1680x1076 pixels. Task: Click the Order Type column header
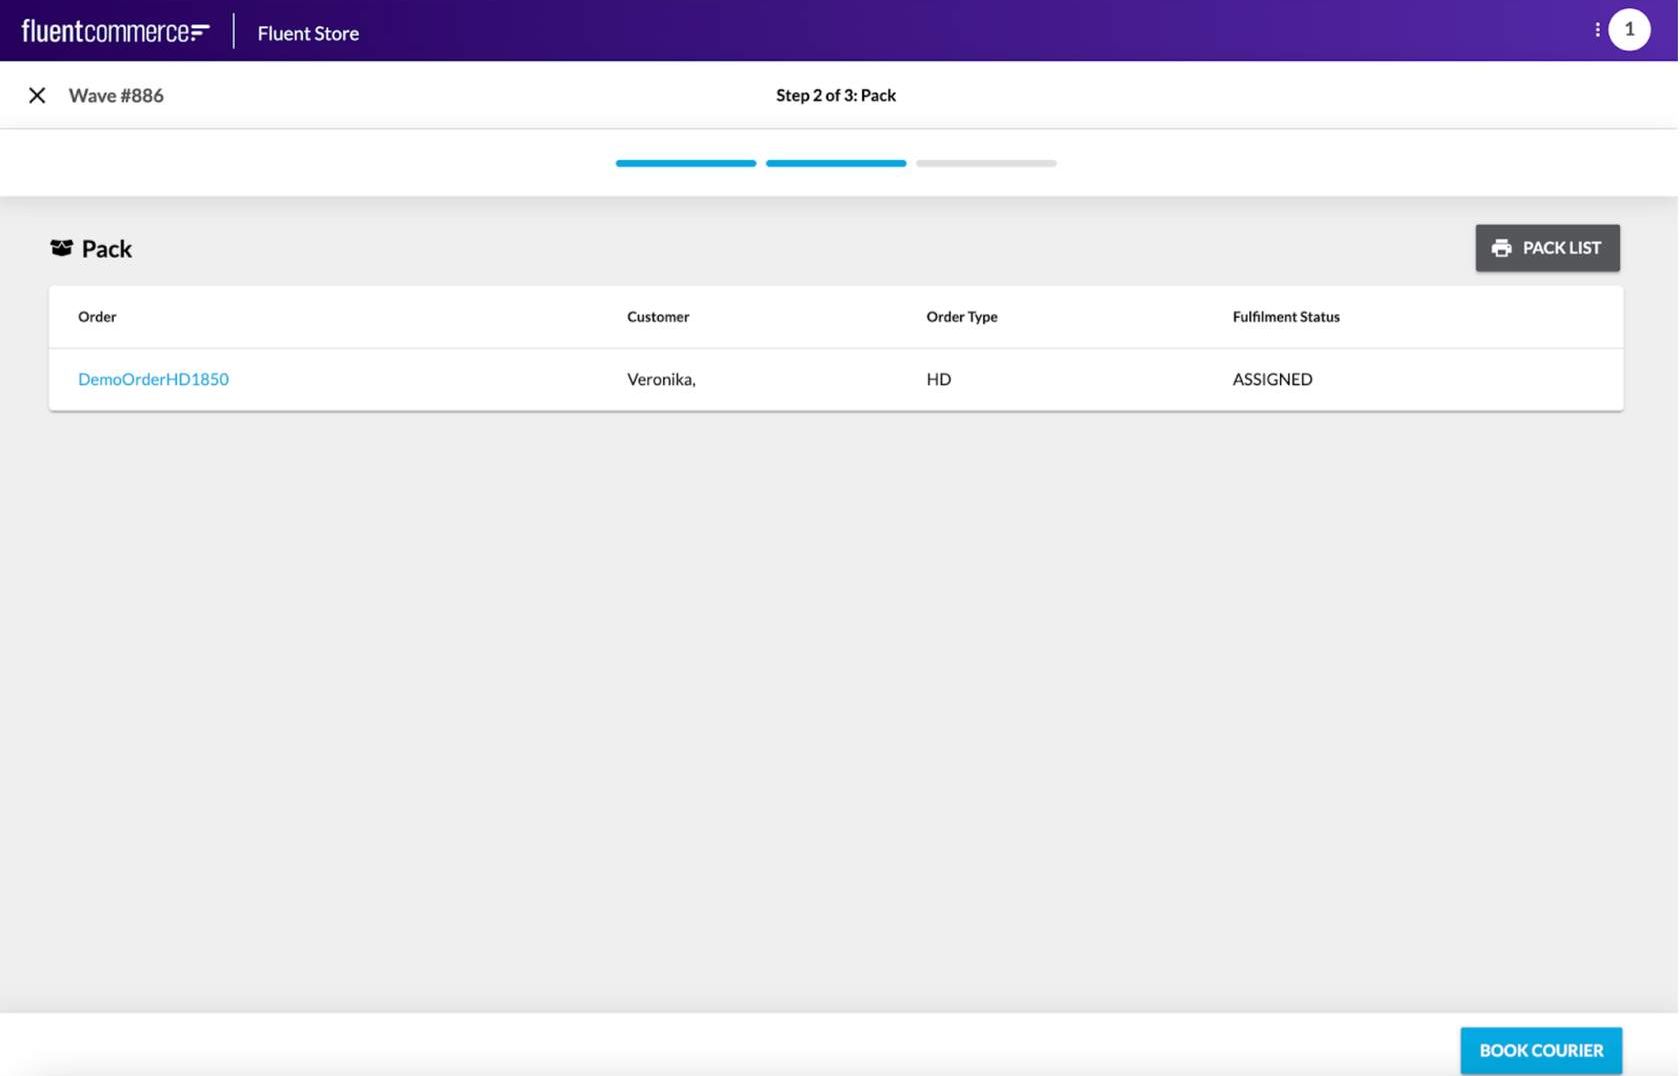[961, 317]
